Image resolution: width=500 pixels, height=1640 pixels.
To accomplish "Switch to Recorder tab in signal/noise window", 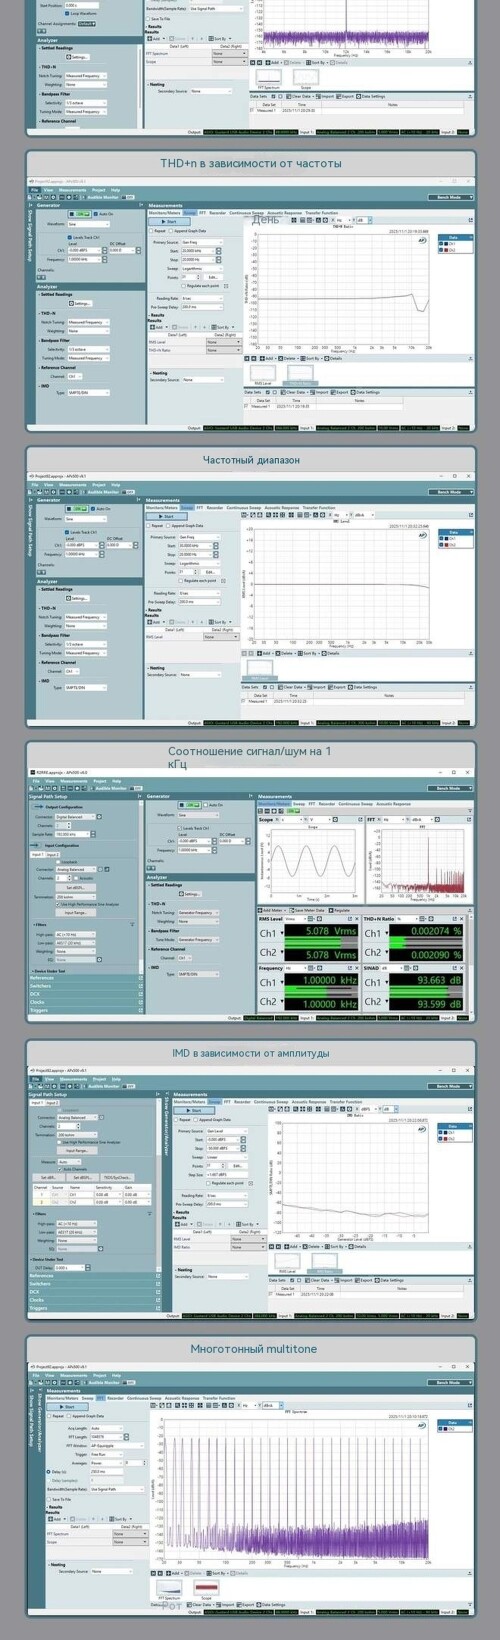I will click(x=326, y=803).
